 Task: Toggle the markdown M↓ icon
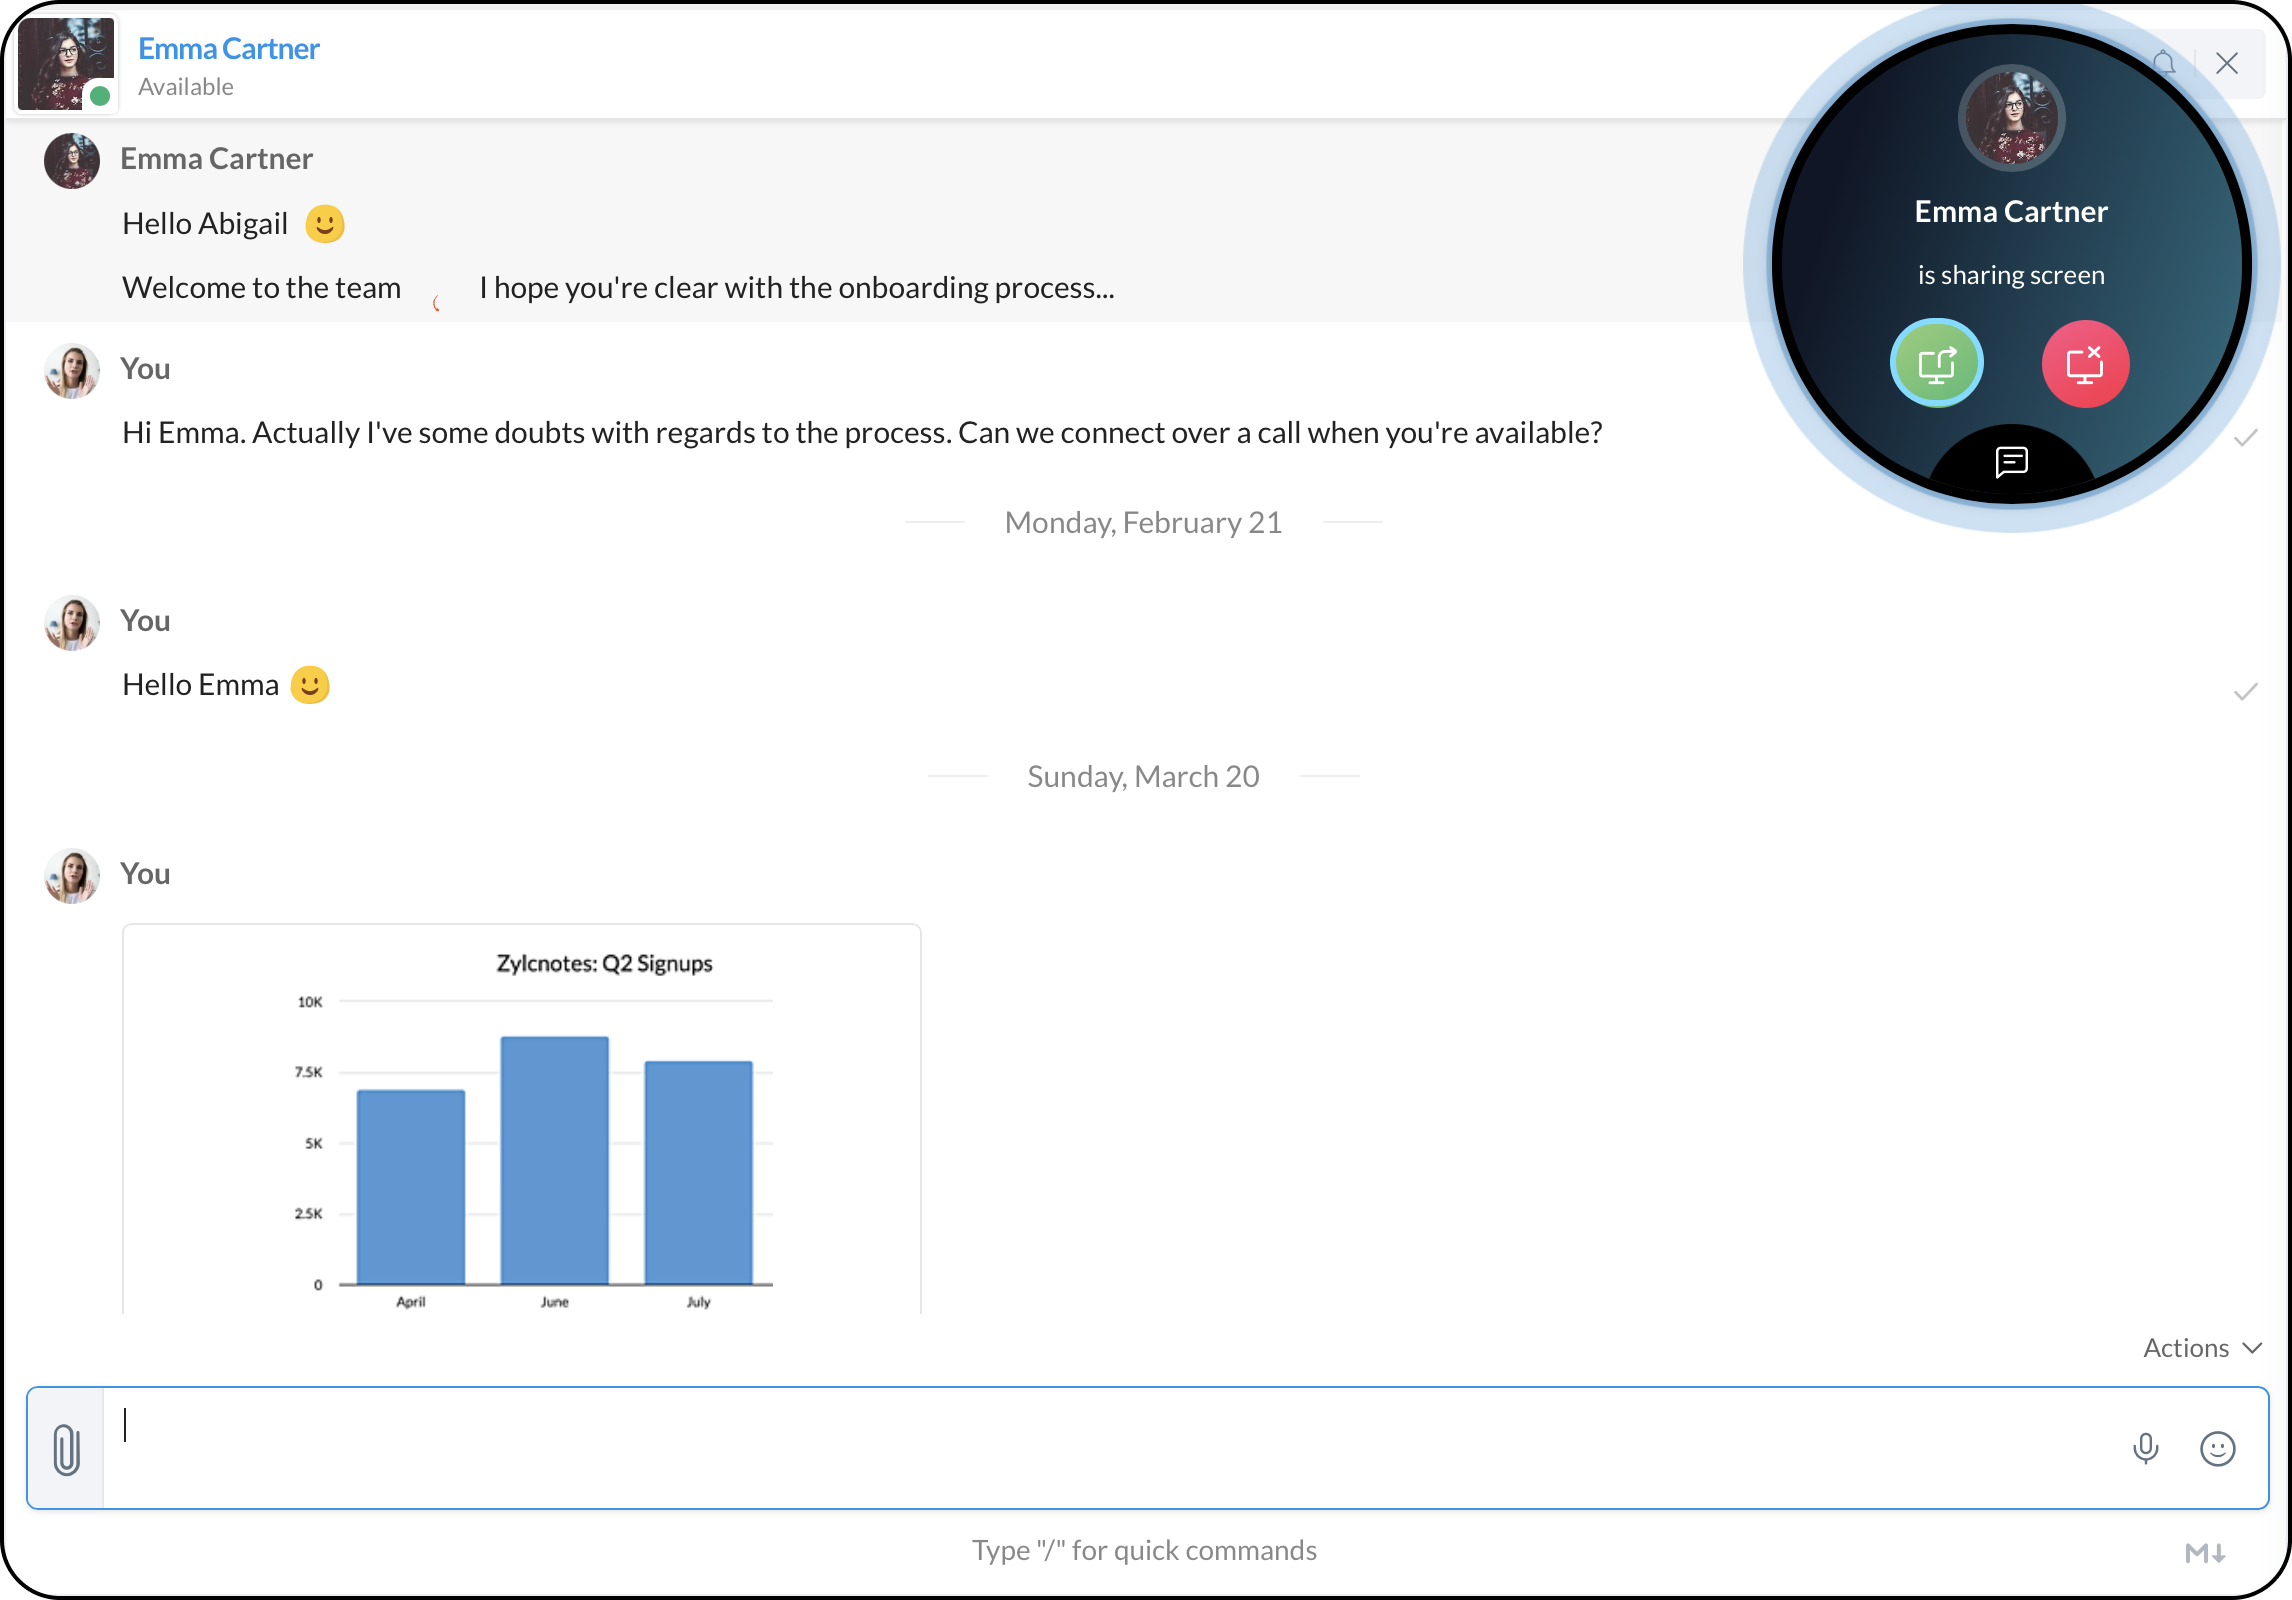click(2204, 1552)
